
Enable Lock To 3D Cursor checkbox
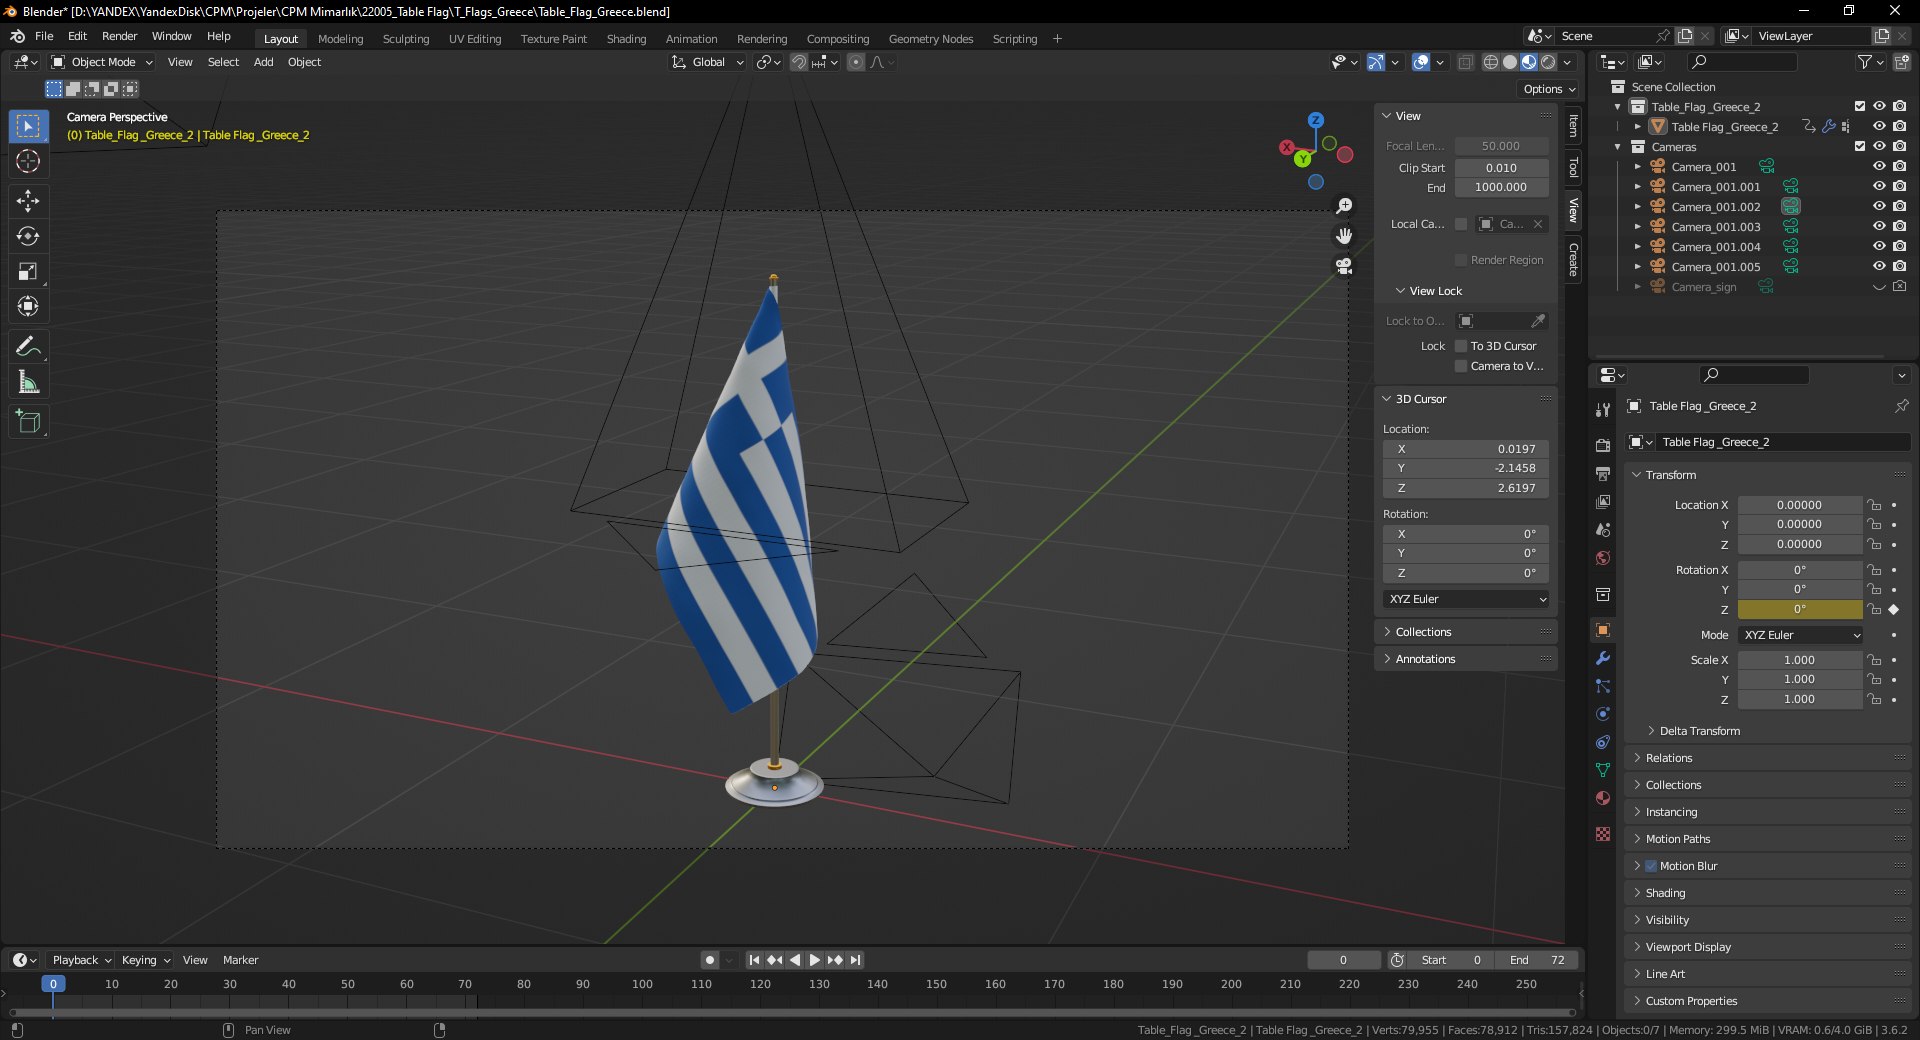click(1461, 346)
